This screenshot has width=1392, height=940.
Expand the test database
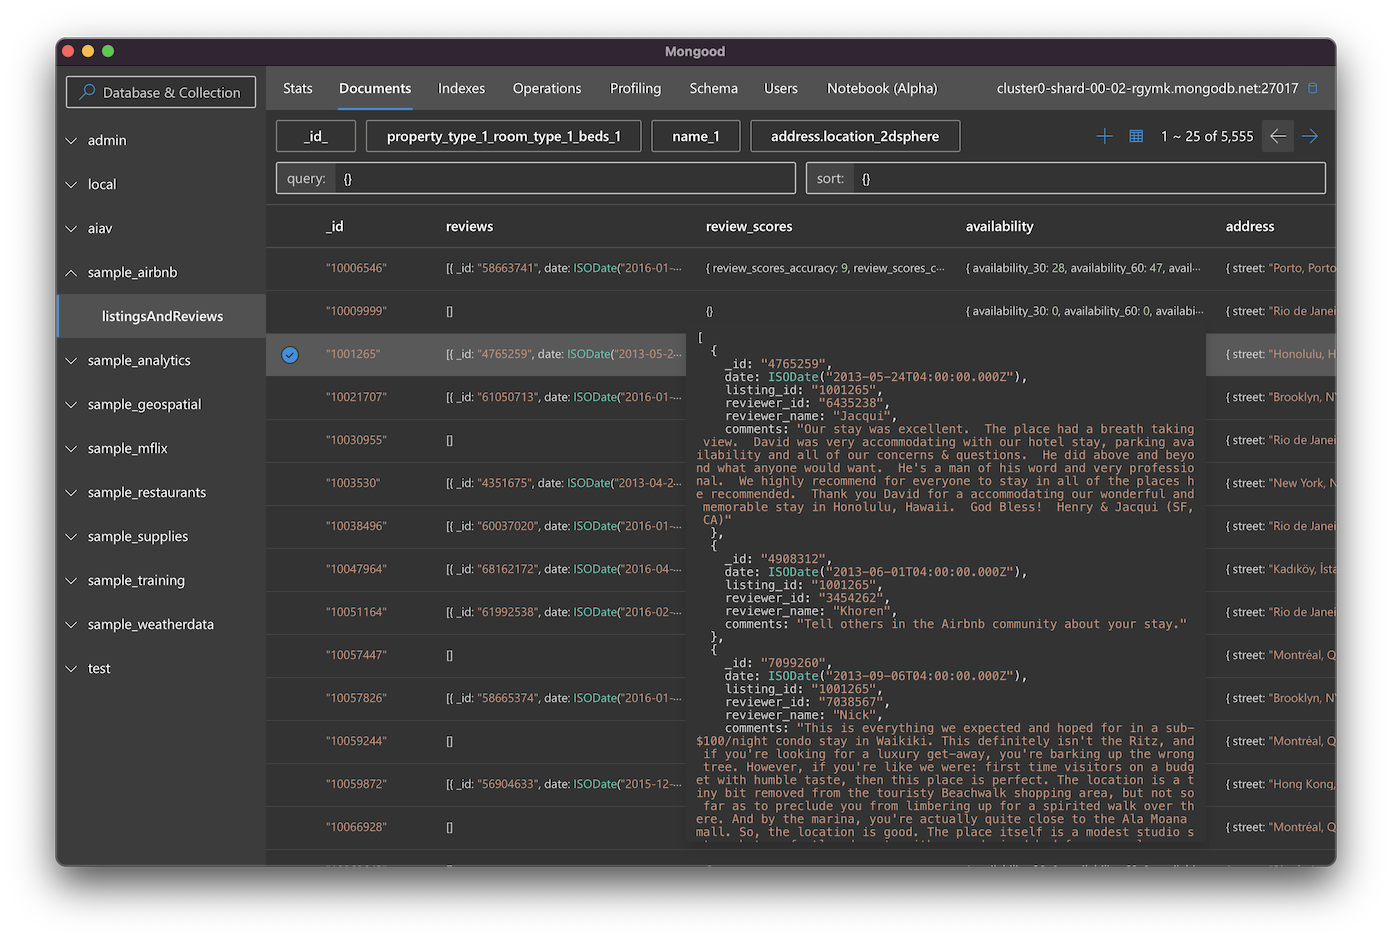71,668
